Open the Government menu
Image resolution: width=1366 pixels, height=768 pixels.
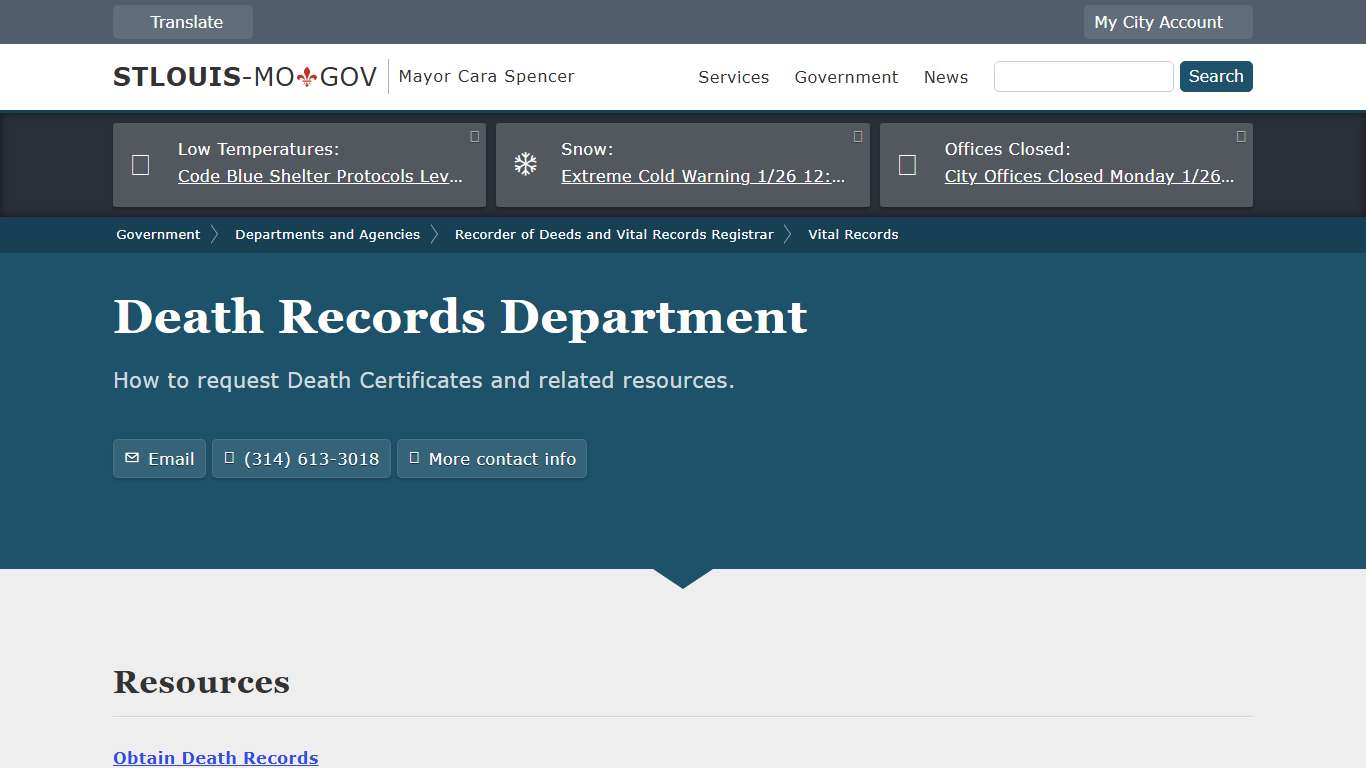[846, 77]
